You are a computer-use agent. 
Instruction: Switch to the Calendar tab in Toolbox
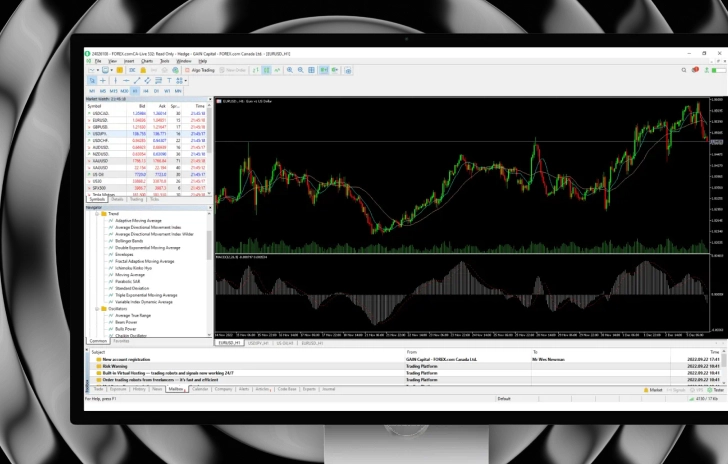[x=200, y=388]
